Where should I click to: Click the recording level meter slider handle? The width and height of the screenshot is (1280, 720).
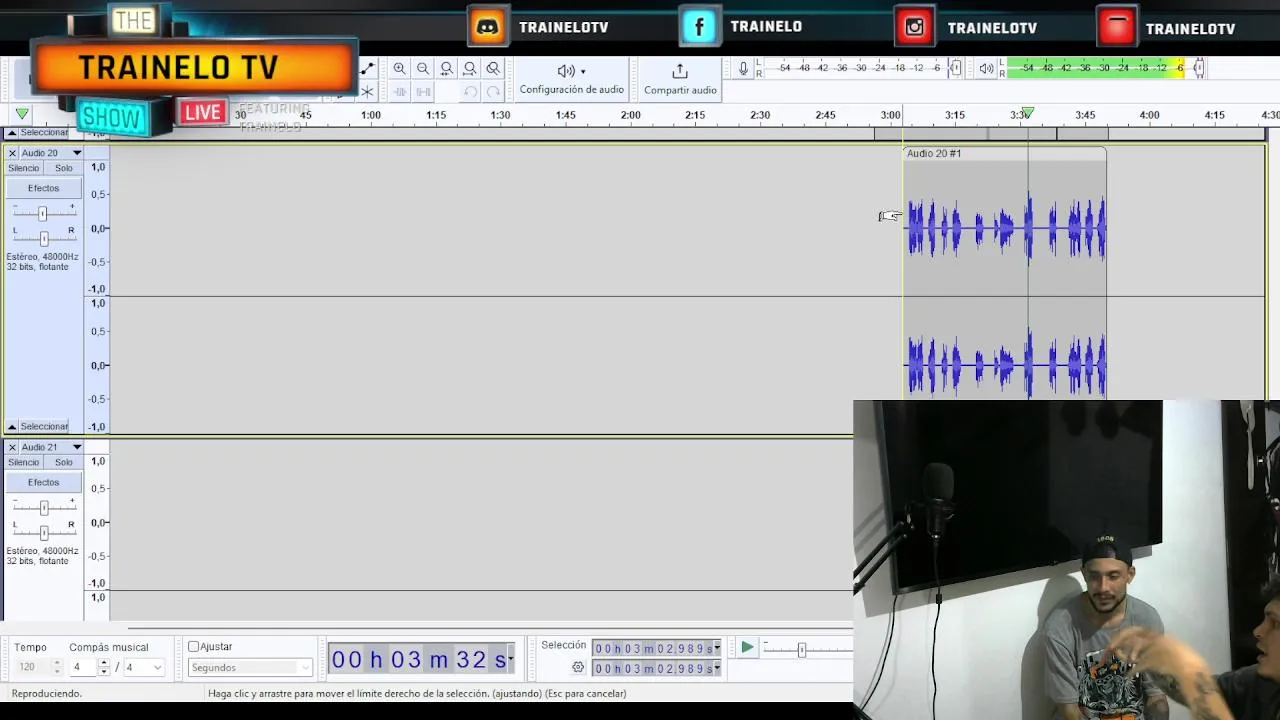955,68
